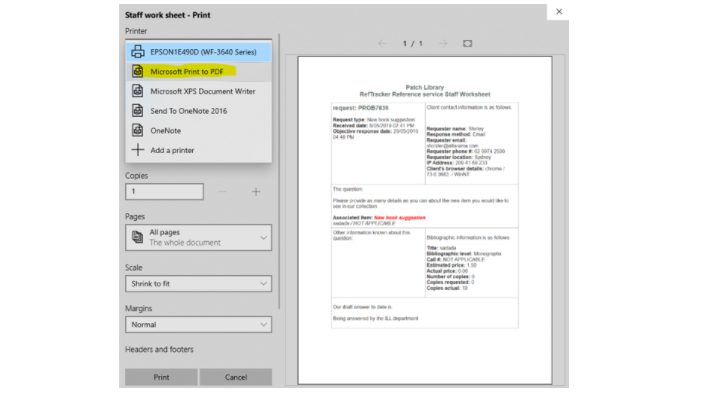The width and height of the screenshot is (706, 396).
Task: Go to next preview page arrow
Action: point(443,44)
